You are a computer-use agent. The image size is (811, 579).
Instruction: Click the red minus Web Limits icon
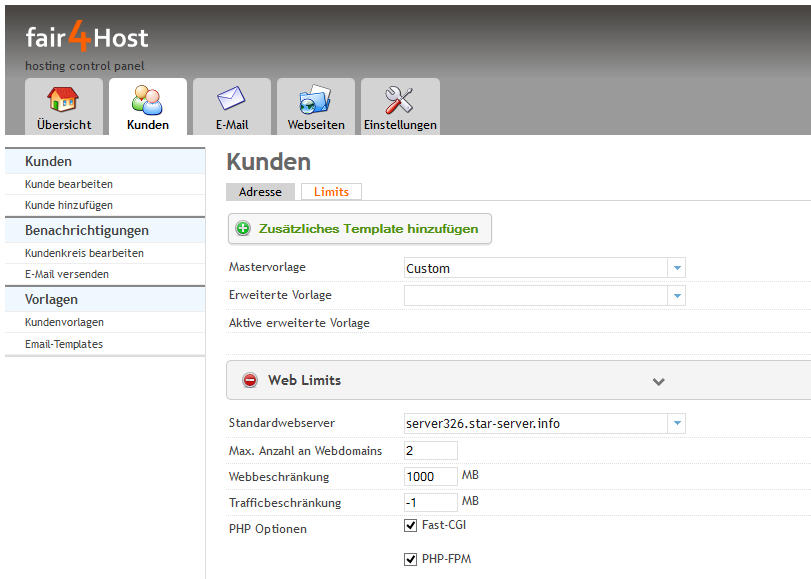pos(250,381)
